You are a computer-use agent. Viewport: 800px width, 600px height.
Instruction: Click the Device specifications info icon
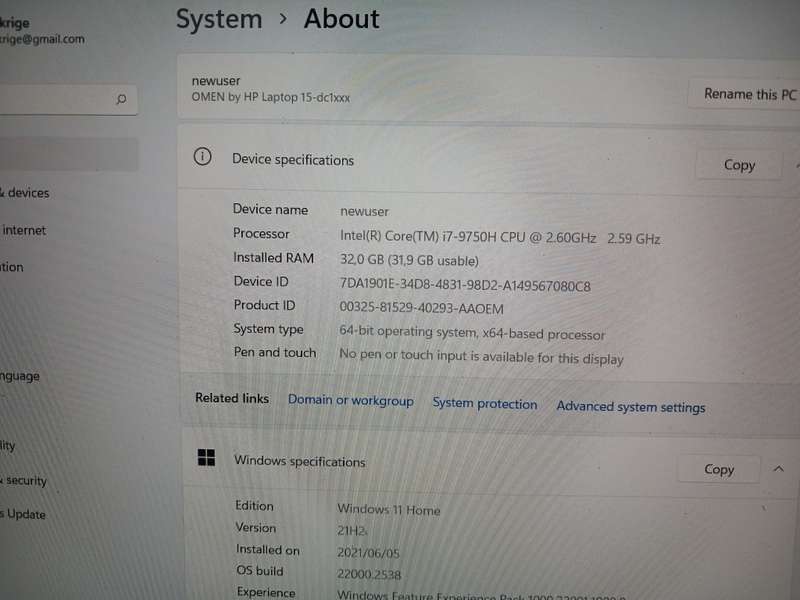[203, 156]
